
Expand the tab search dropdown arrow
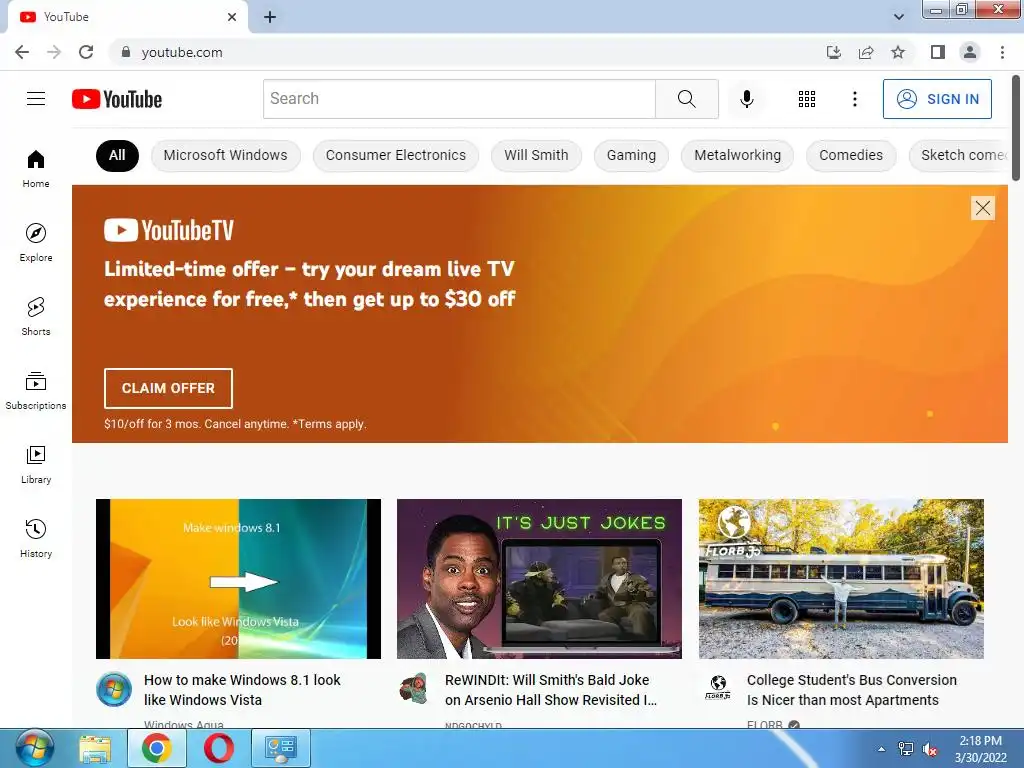[x=899, y=17]
